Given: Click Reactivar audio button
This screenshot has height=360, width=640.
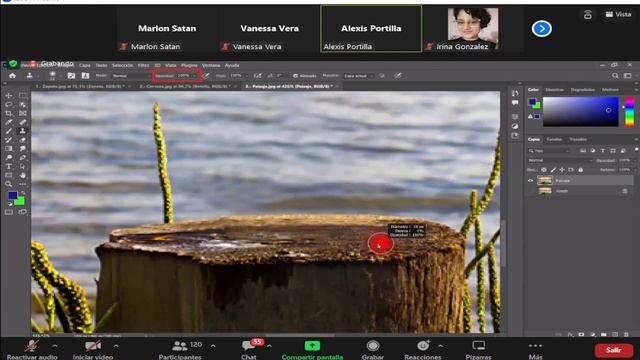Looking at the screenshot, I should (x=32, y=350).
